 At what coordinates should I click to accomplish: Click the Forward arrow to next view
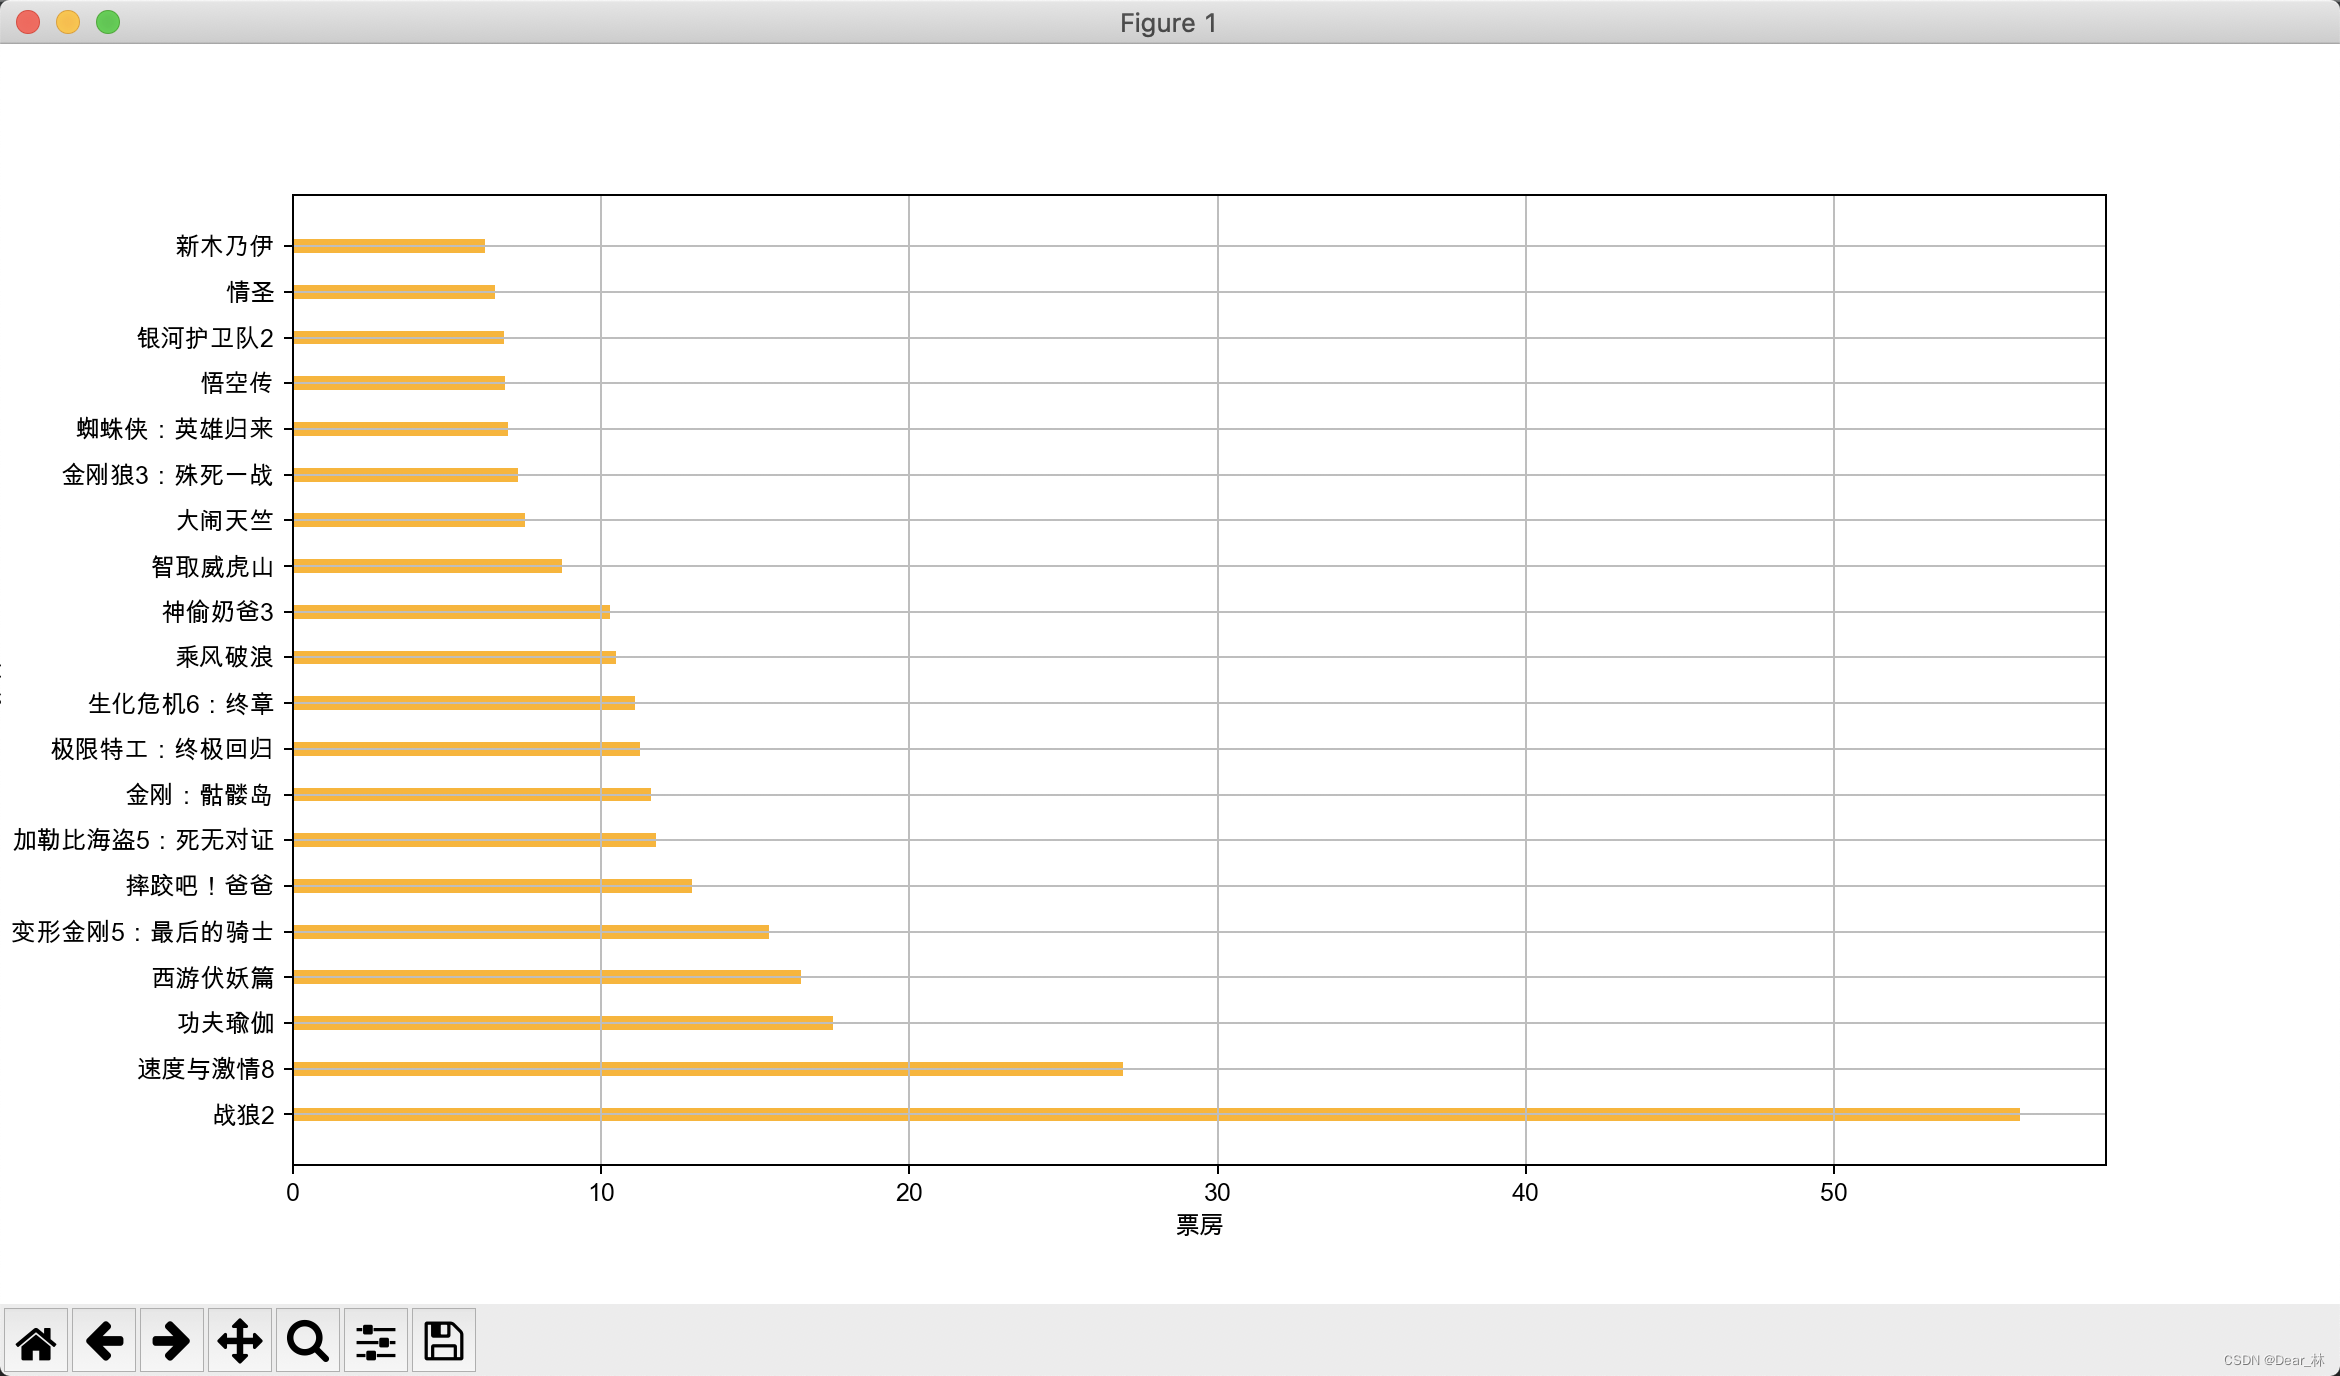coord(172,1341)
